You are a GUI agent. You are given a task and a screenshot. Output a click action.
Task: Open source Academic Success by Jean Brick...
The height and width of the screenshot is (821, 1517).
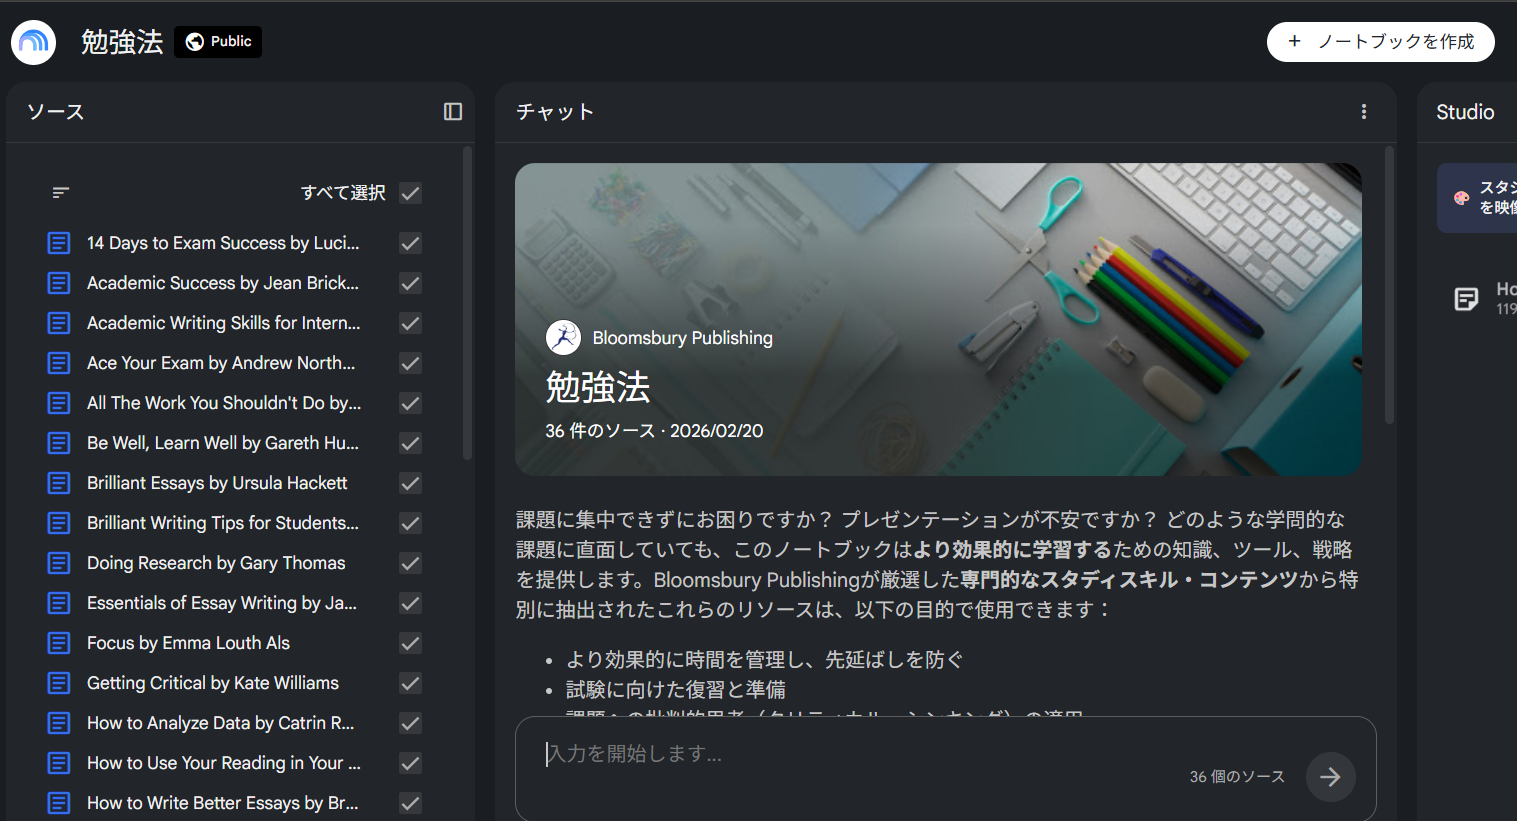point(223,283)
